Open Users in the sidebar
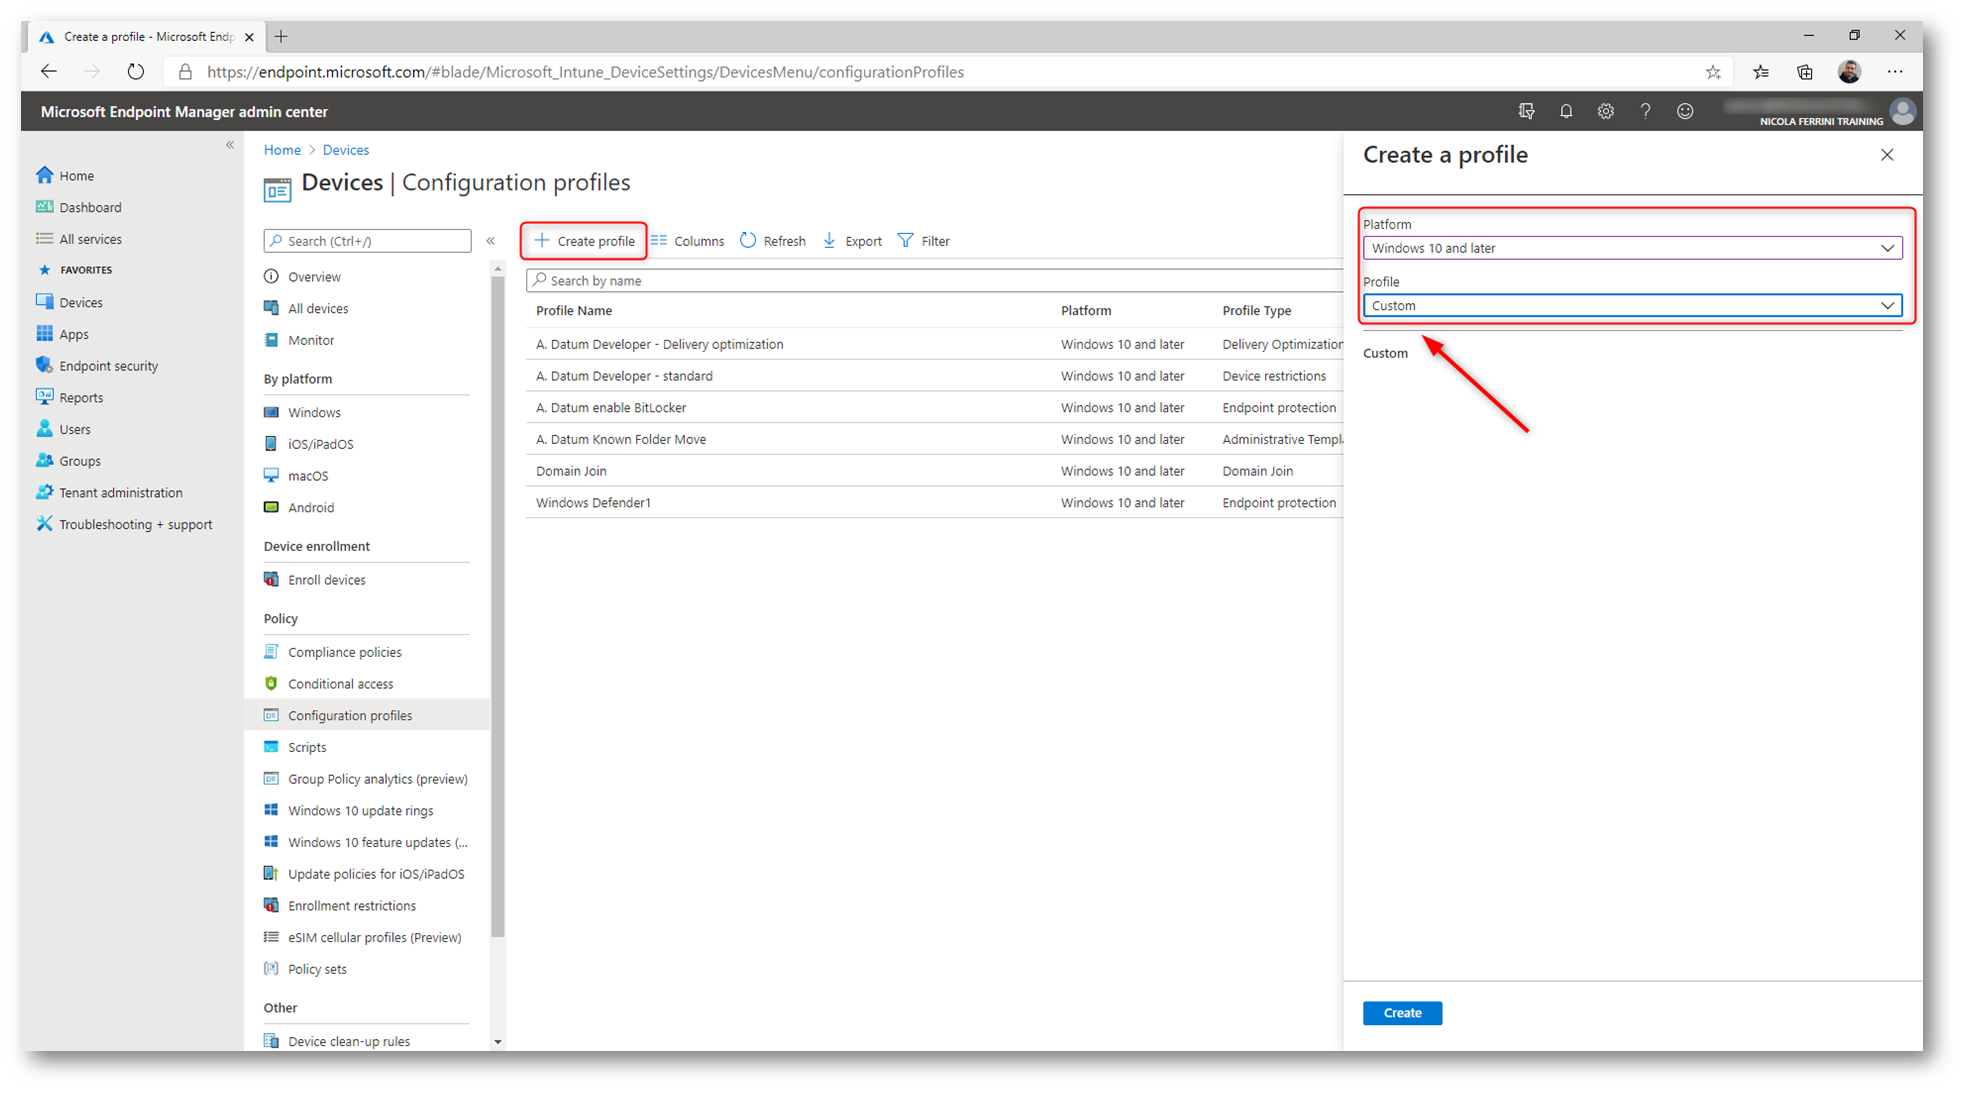 [74, 429]
